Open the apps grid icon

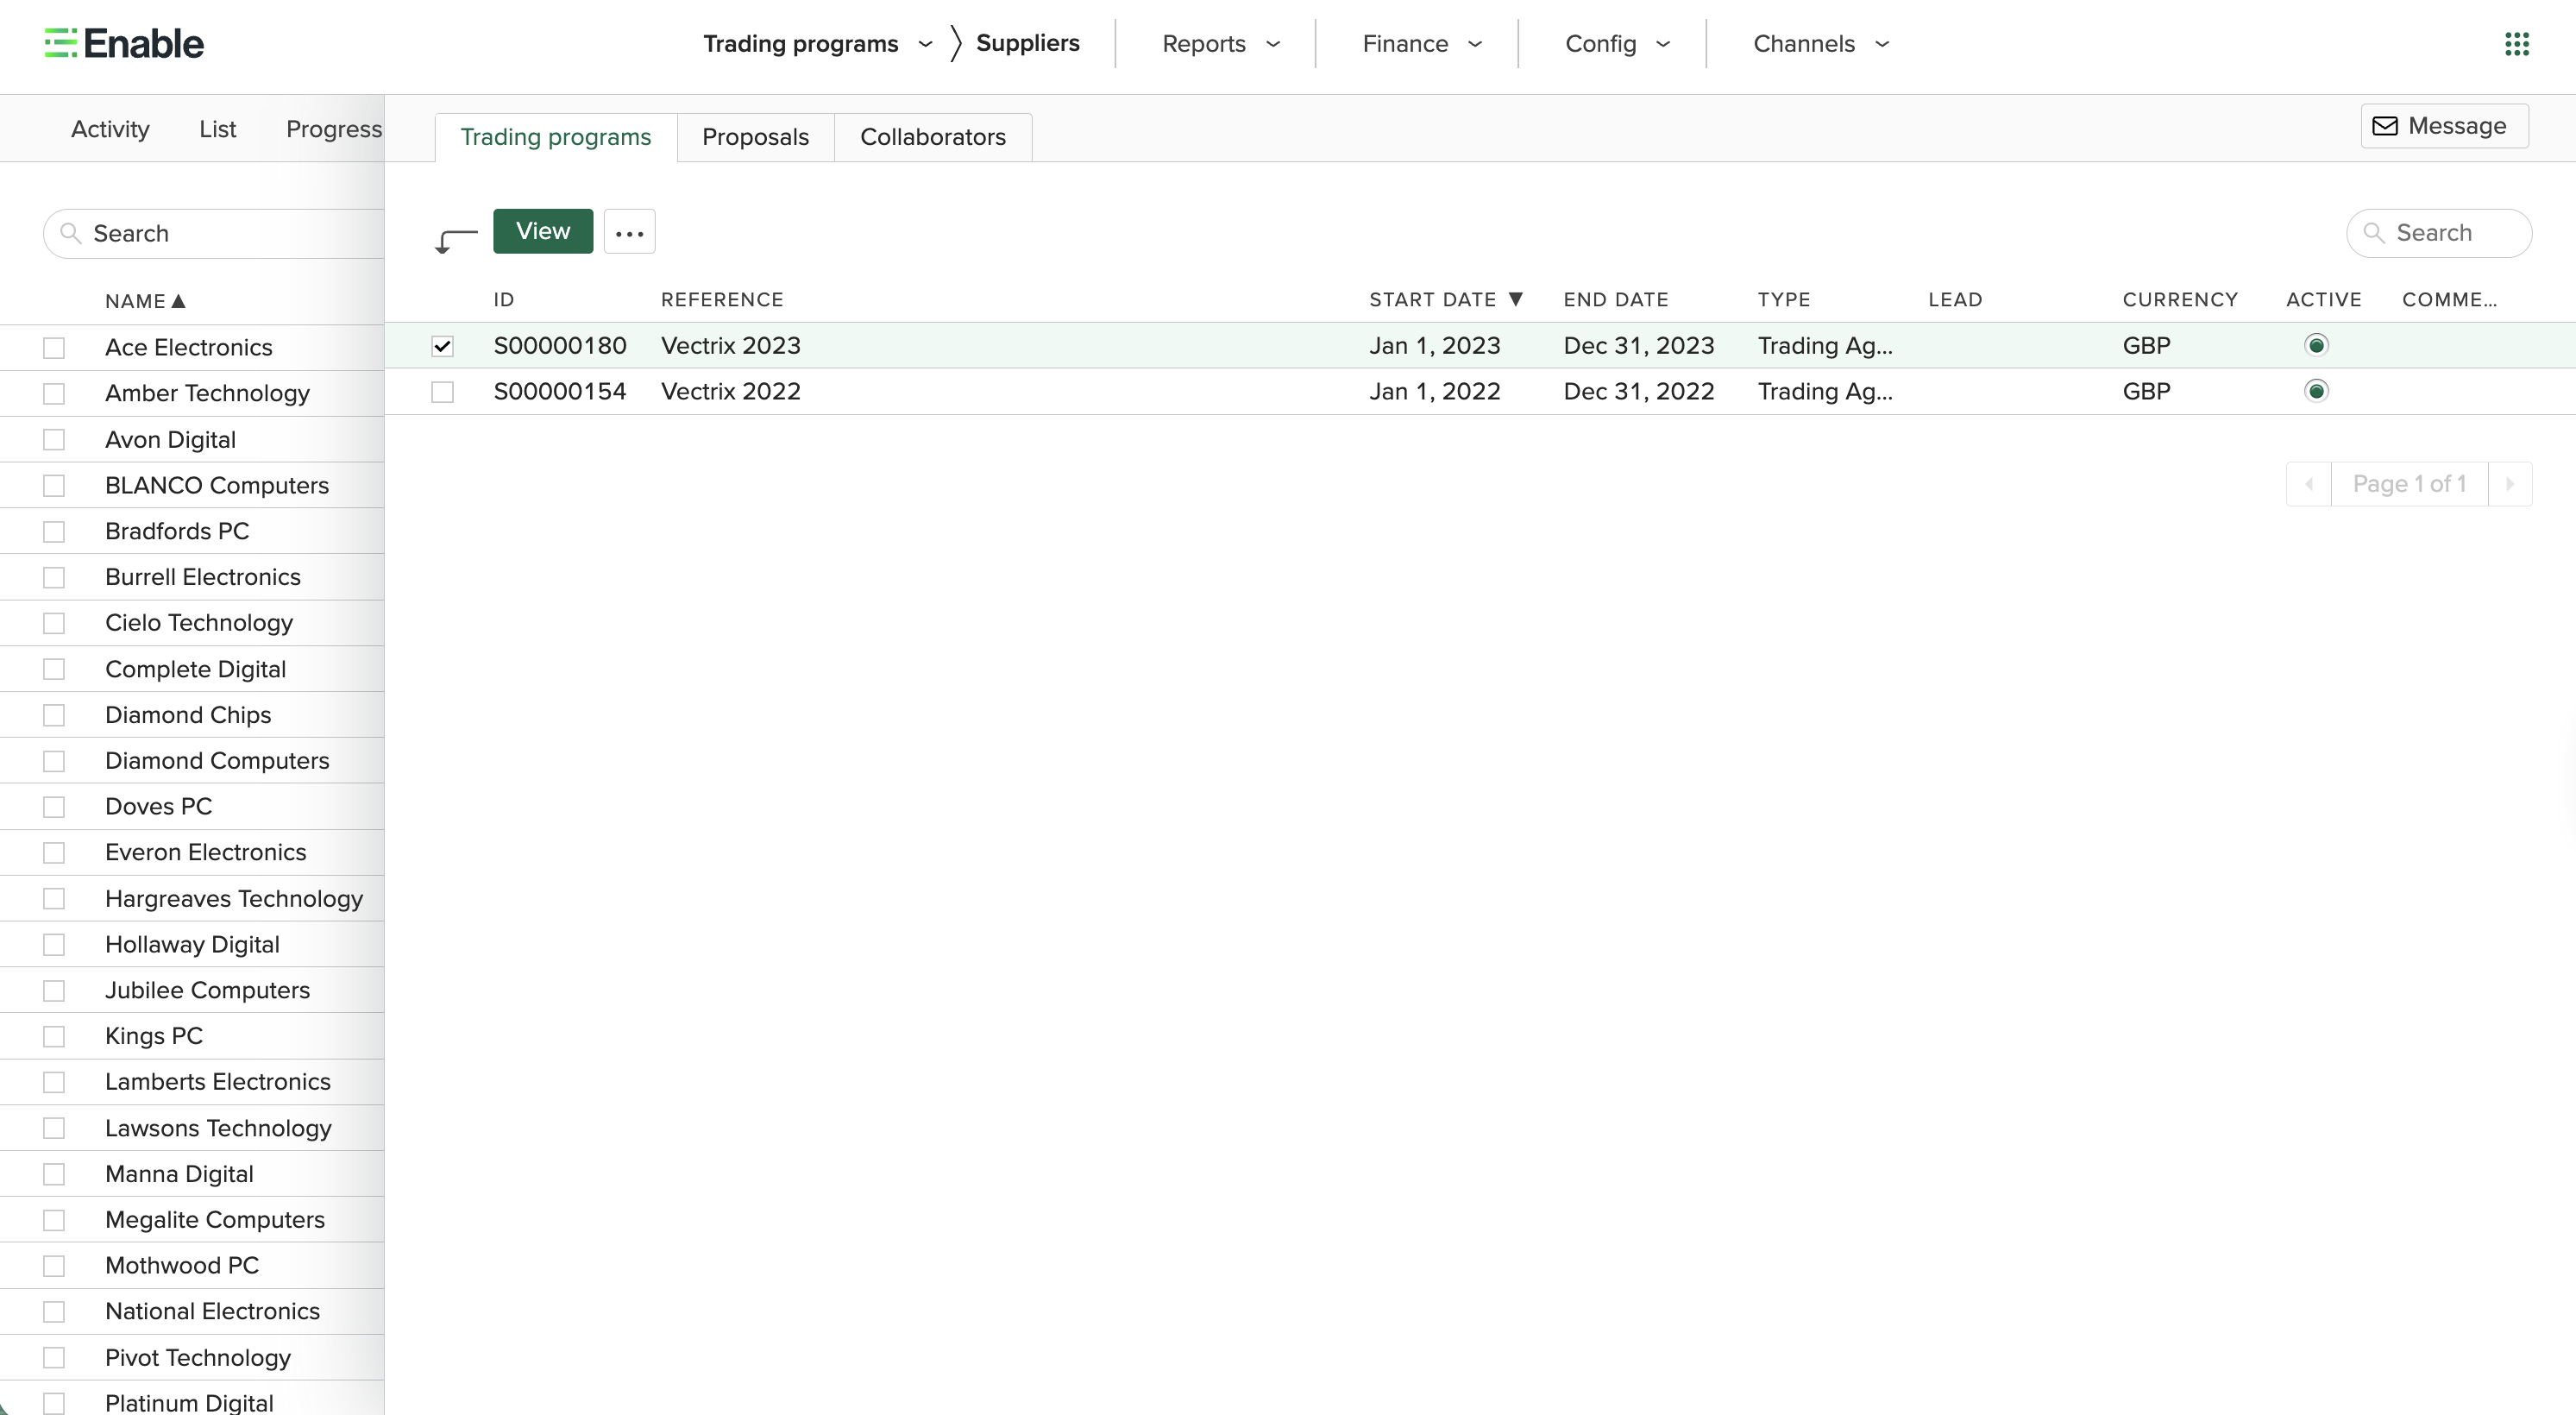(2516, 44)
